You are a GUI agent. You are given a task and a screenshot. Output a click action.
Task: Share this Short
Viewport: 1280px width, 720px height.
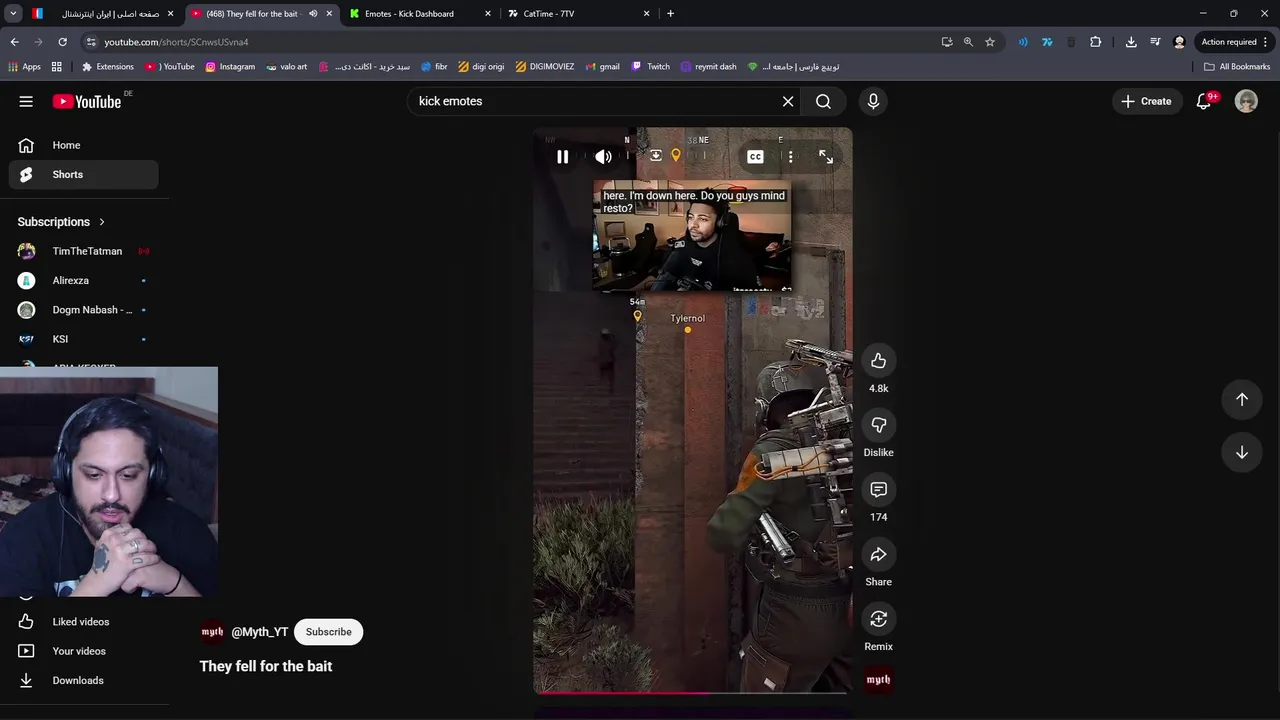(x=878, y=555)
